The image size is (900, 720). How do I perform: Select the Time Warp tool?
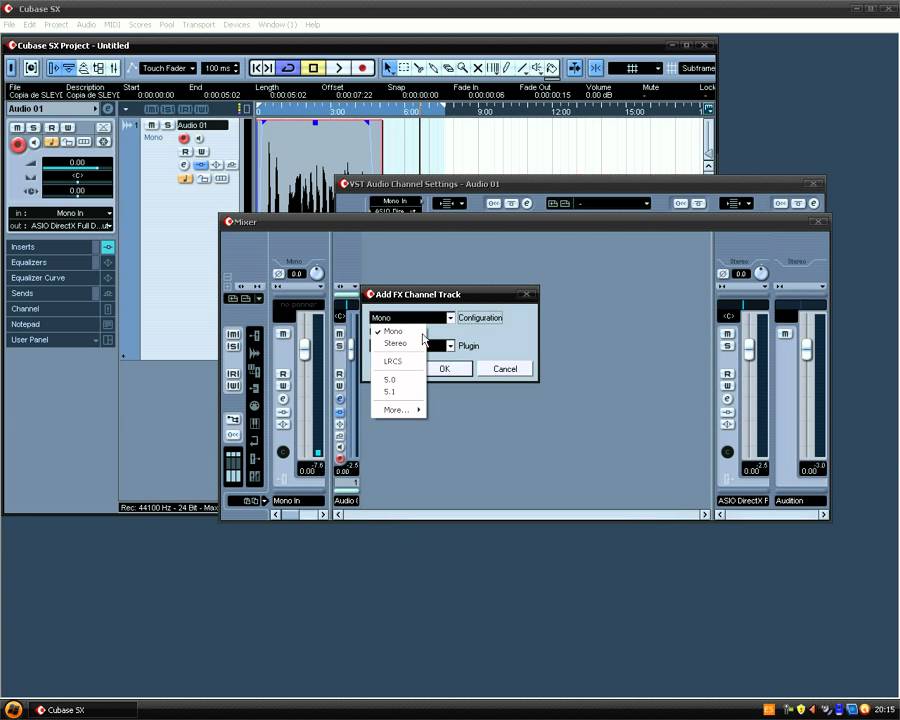point(492,68)
